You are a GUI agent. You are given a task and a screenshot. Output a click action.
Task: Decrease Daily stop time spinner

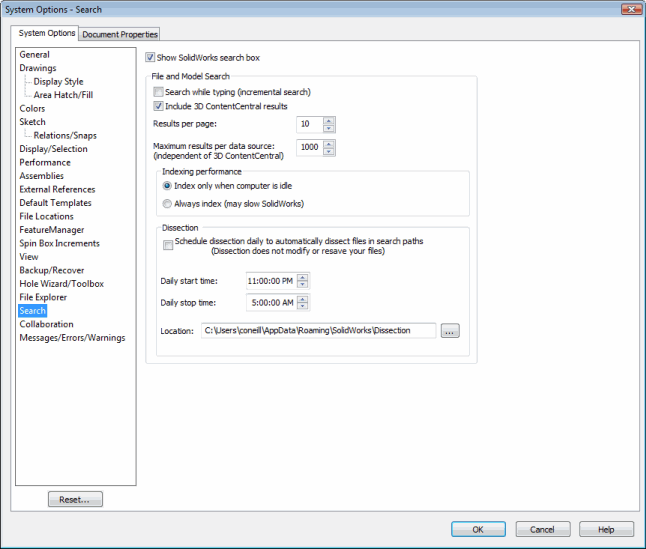pyautogui.click(x=302, y=307)
